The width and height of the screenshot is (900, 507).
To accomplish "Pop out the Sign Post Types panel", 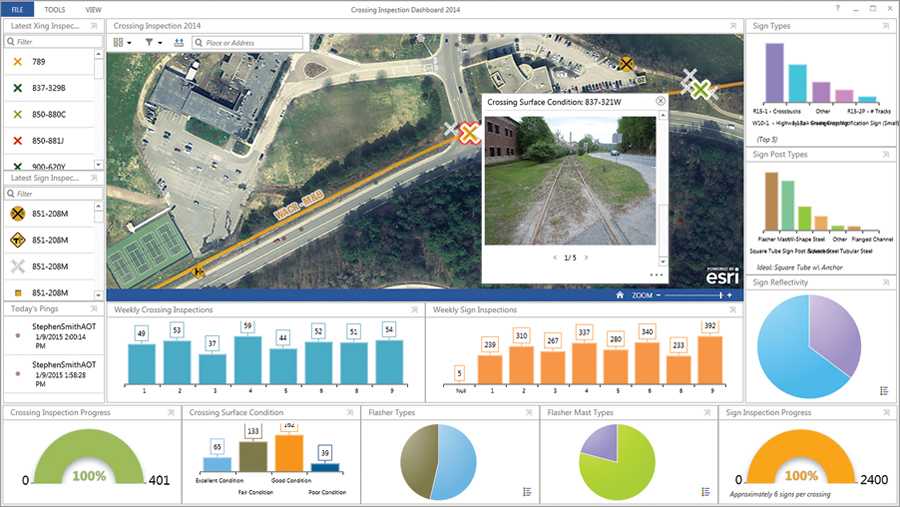I will pos(886,154).
